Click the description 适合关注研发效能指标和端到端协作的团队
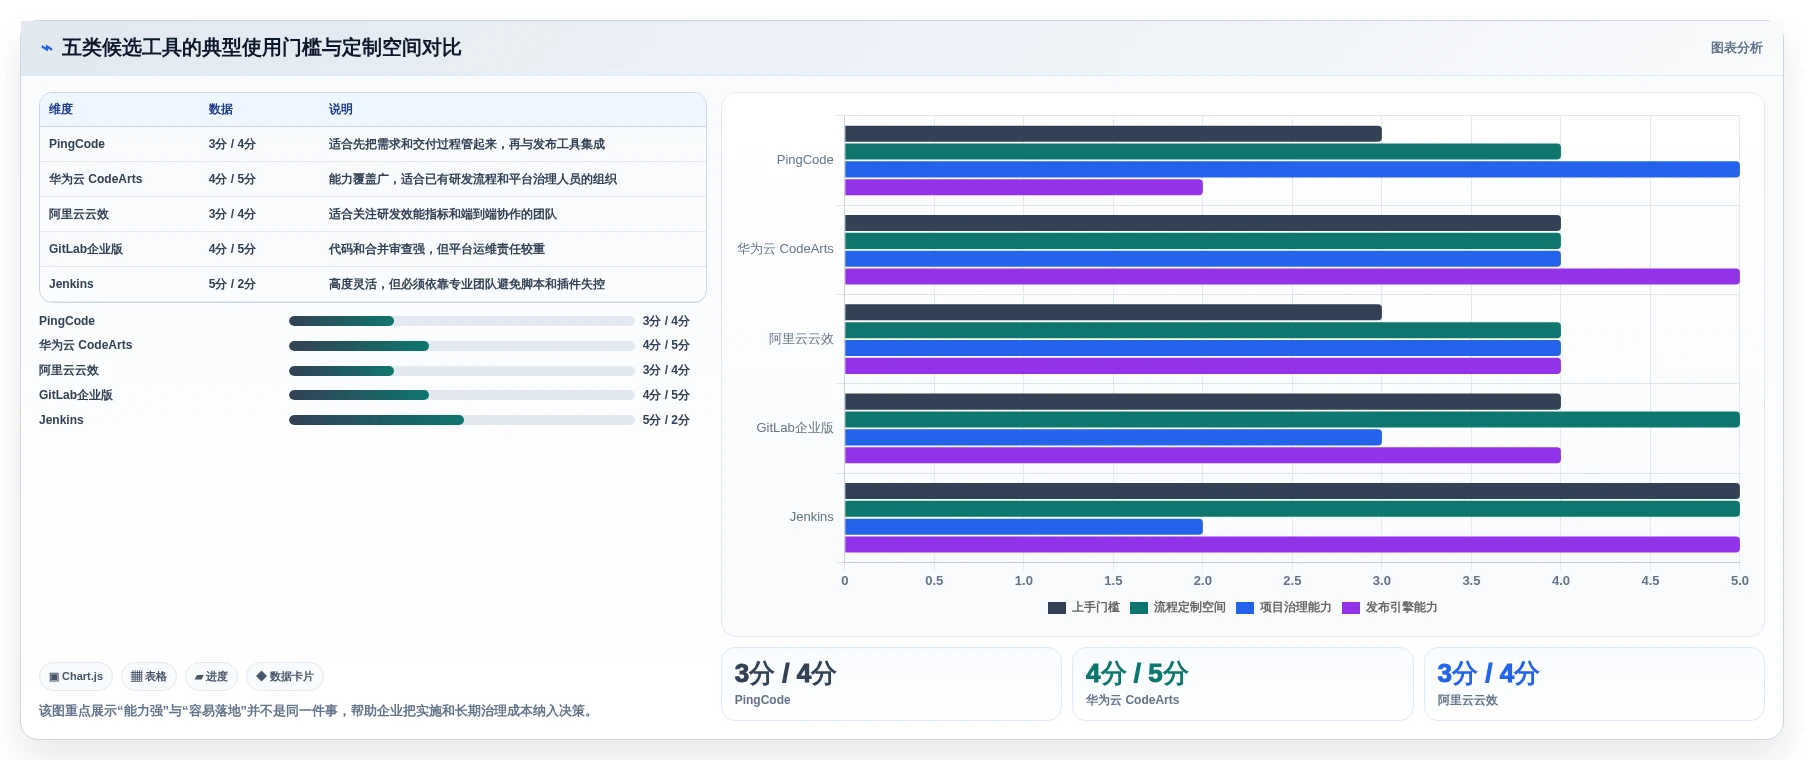Viewport: 1804px width, 760px height. pos(443,214)
